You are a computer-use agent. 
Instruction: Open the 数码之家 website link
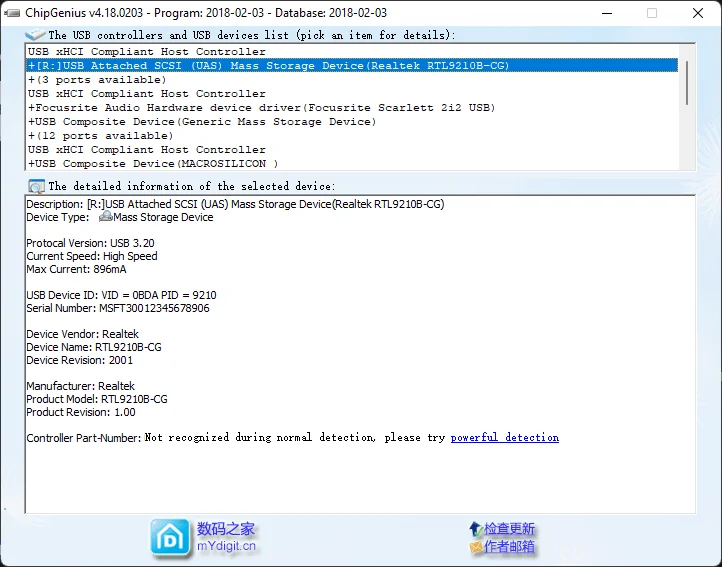click(226, 529)
